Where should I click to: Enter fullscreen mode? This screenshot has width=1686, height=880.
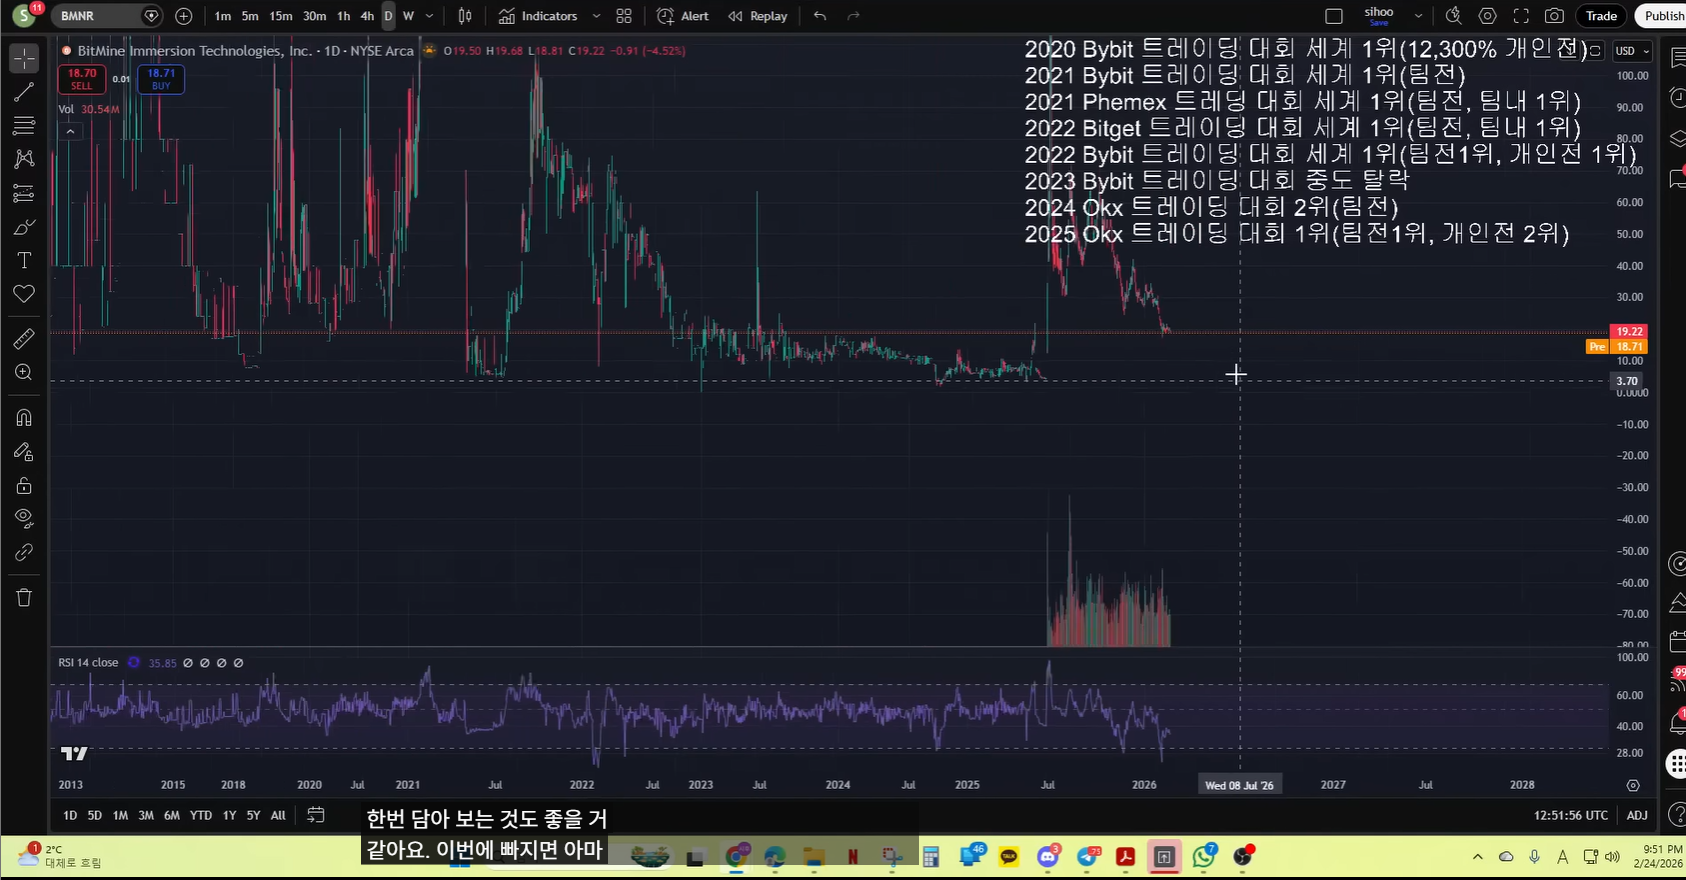(x=1521, y=16)
